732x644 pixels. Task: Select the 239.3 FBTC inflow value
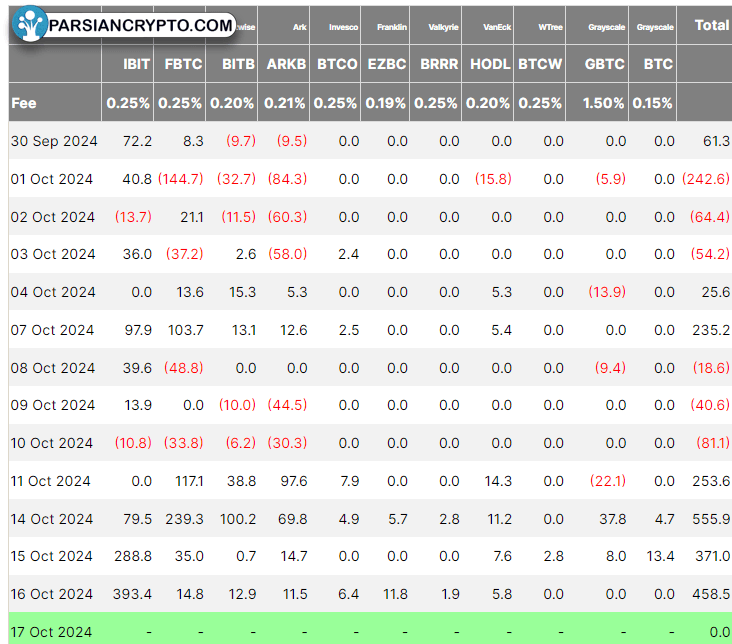(184, 519)
